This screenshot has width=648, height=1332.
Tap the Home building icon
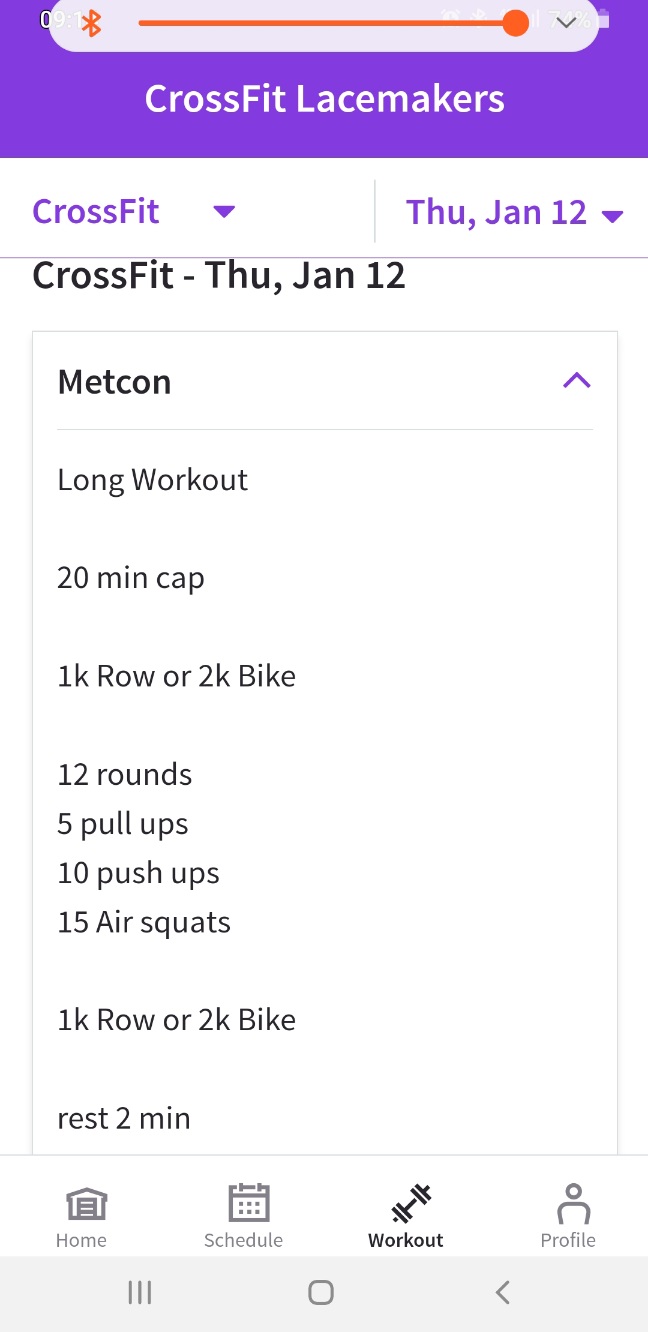point(86,1204)
